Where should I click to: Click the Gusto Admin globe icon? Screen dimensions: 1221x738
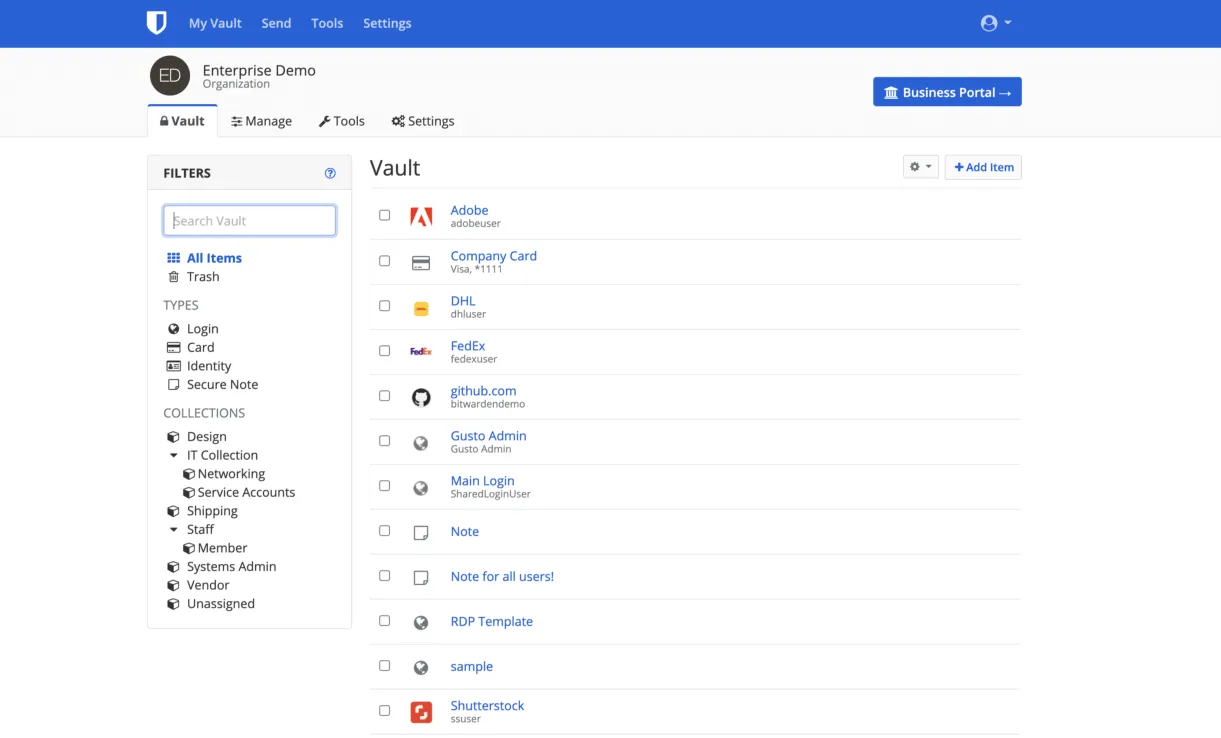pyautogui.click(x=421, y=443)
